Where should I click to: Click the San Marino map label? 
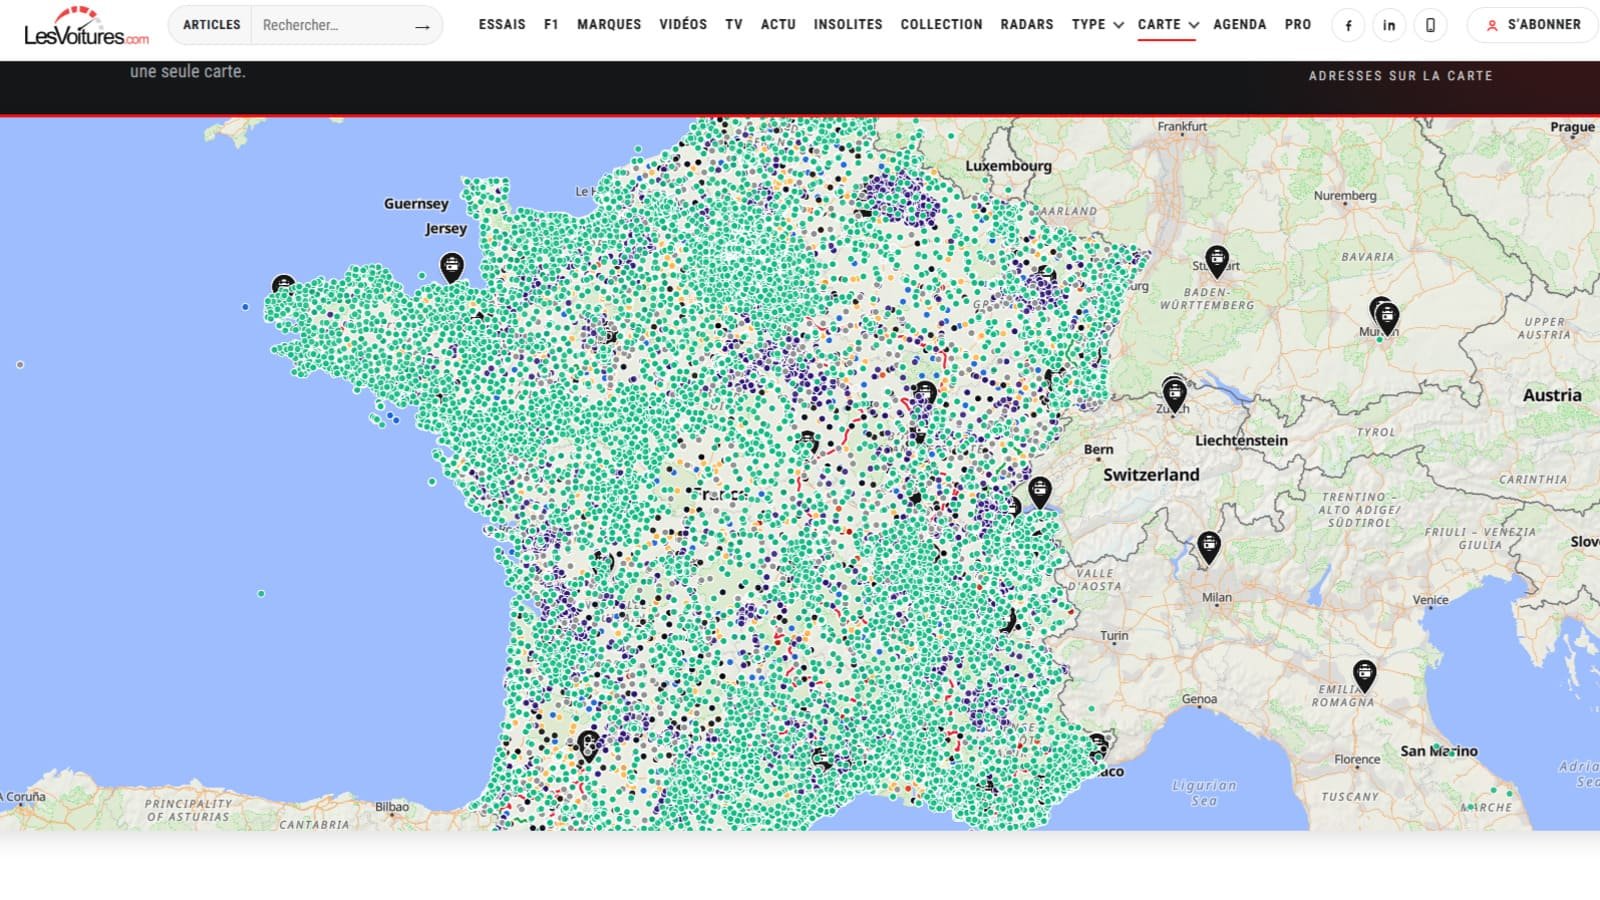(x=1438, y=751)
